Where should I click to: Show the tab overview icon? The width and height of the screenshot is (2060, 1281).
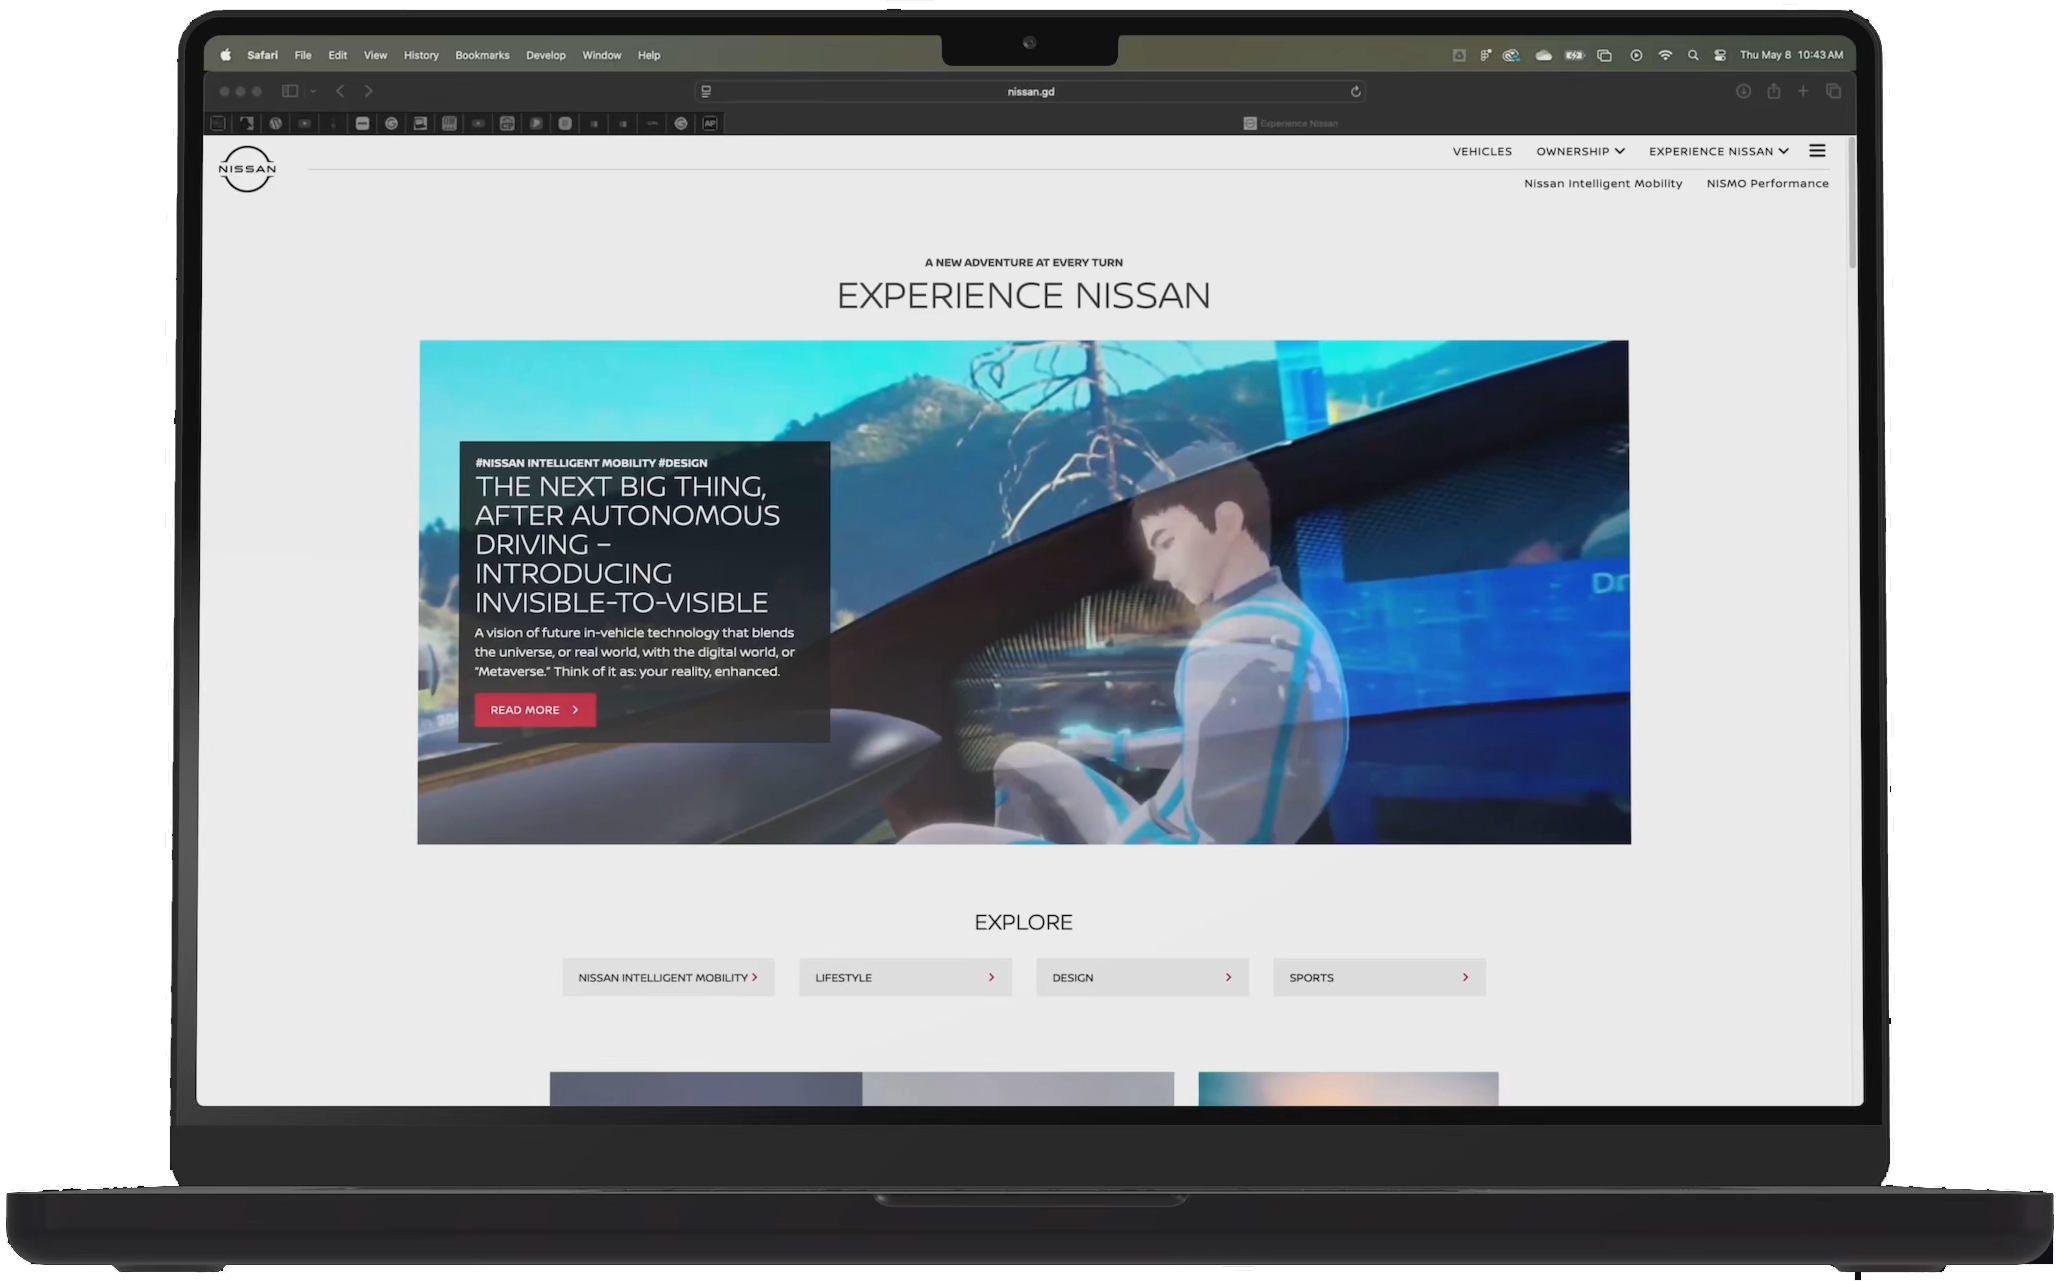[x=1834, y=91]
